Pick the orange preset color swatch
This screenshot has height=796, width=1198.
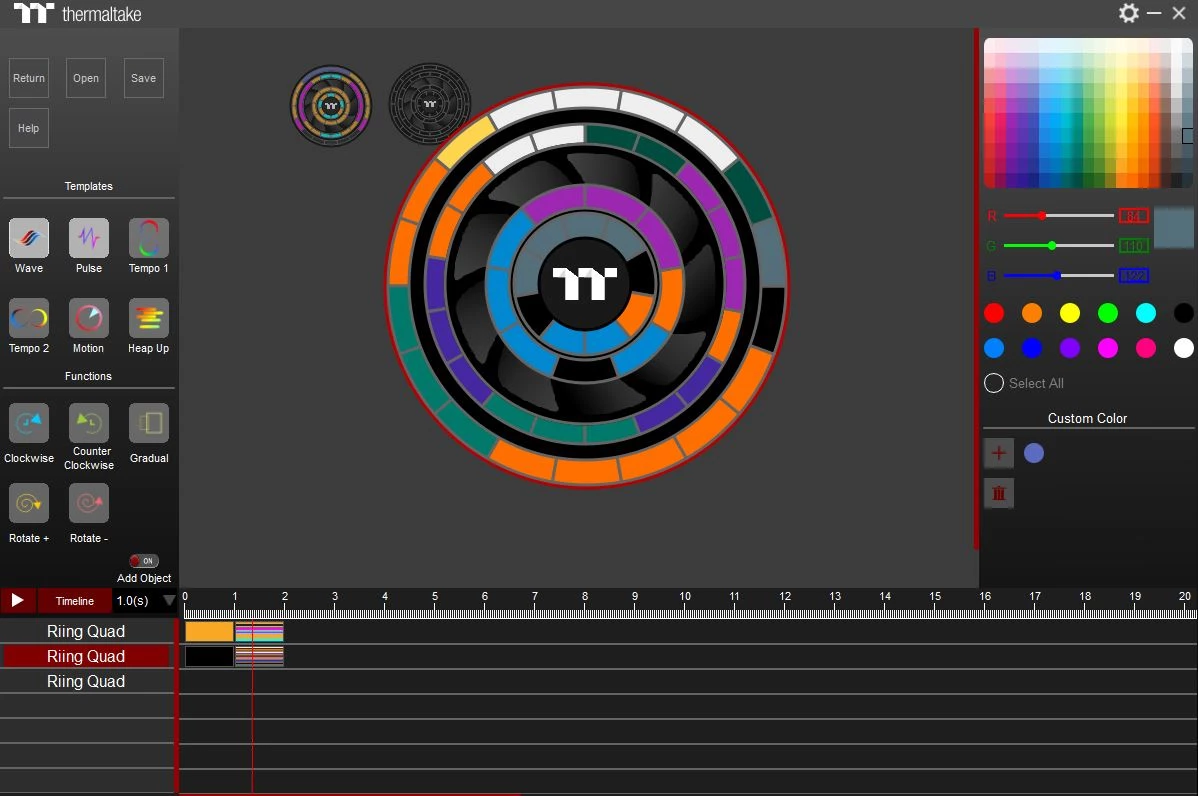click(x=1032, y=313)
